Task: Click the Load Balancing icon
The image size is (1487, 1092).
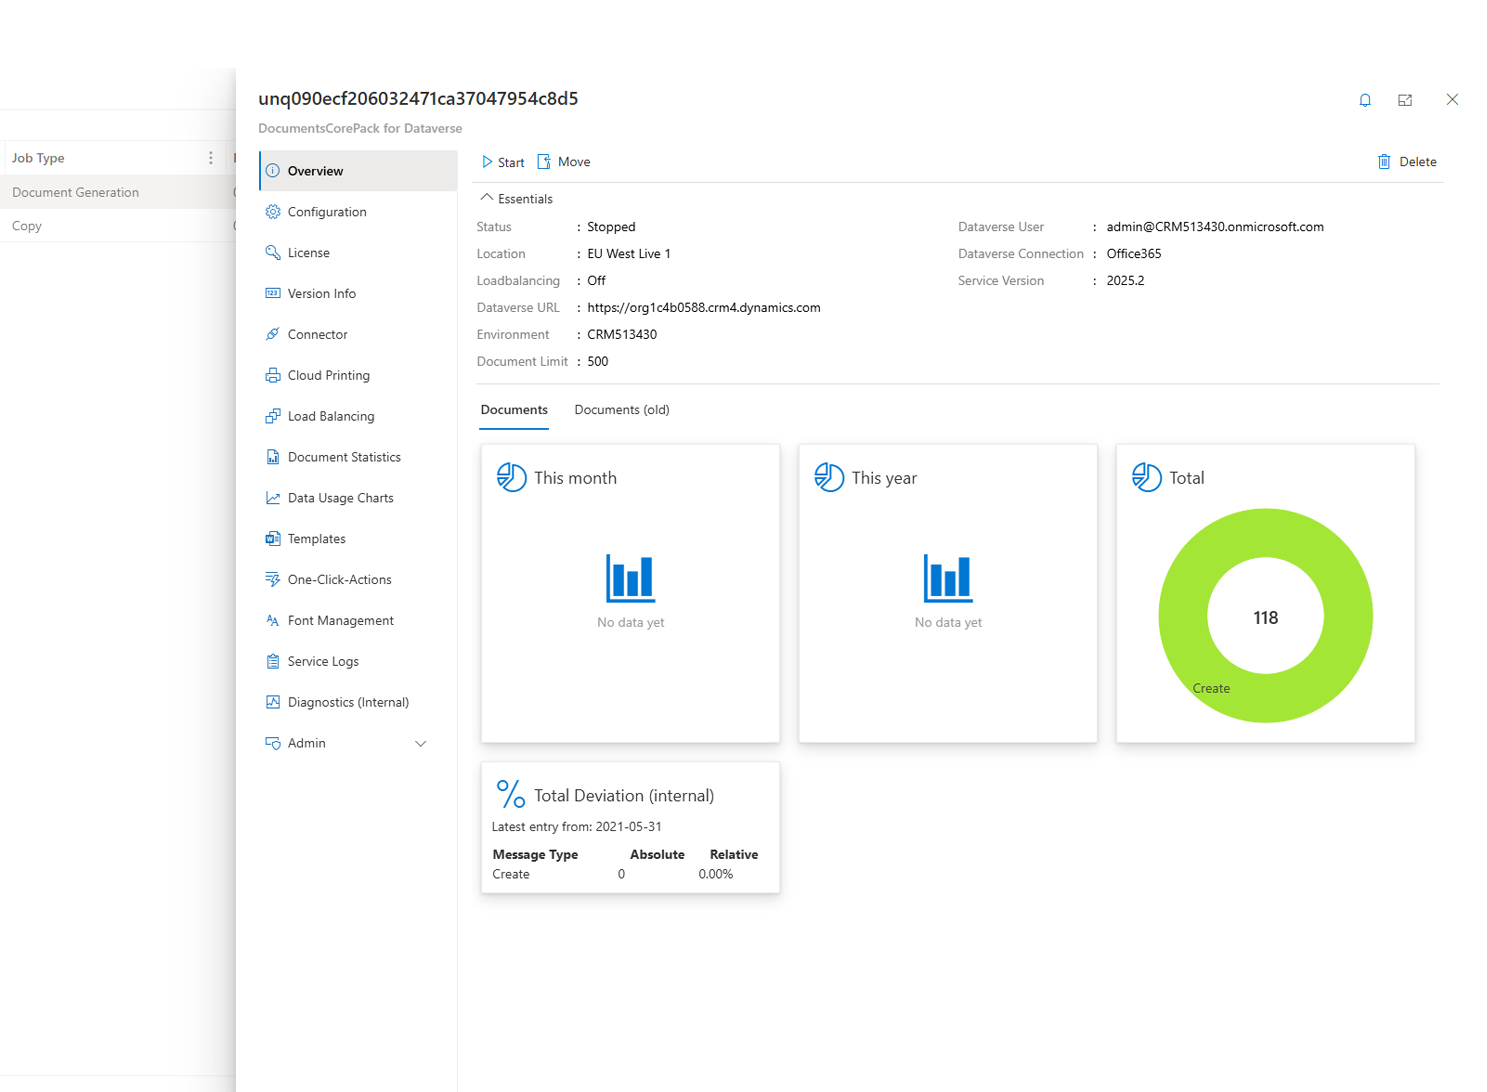Action: (272, 416)
